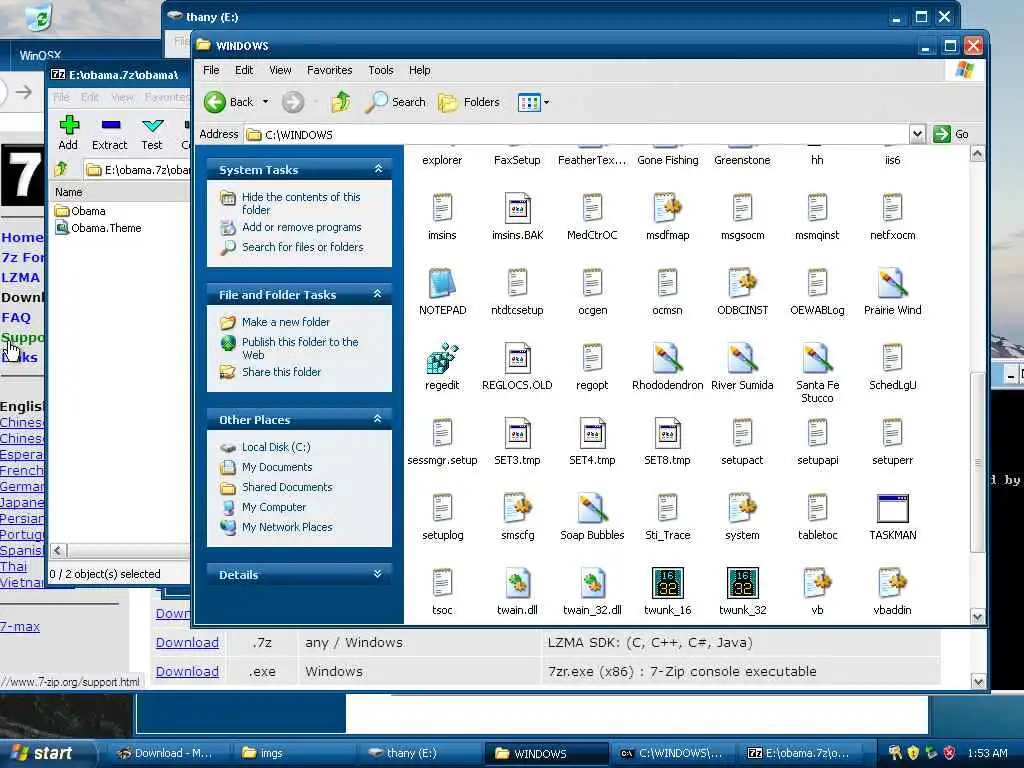Click the Test button in 7-Zip window
Viewport: 1024px width, 768px height.
point(152,133)
